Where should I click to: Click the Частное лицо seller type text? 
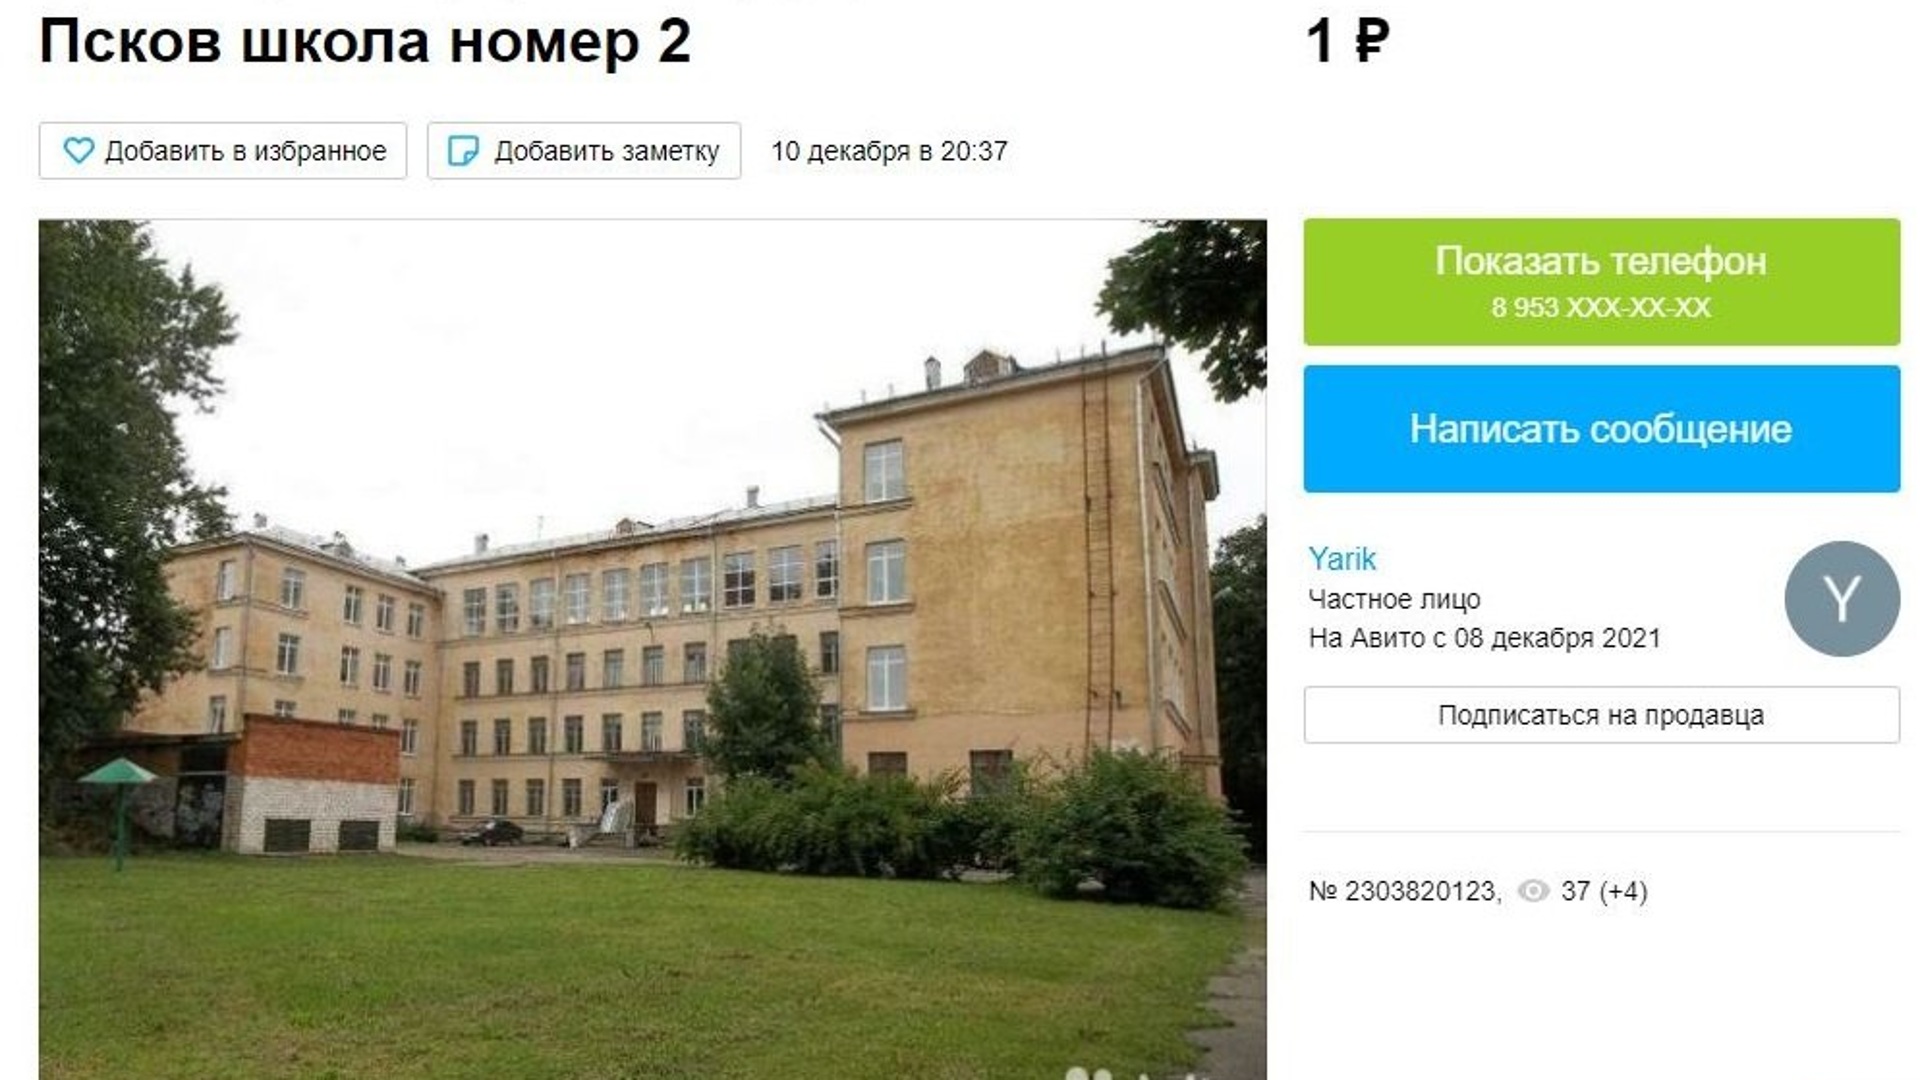(1394, 599)
